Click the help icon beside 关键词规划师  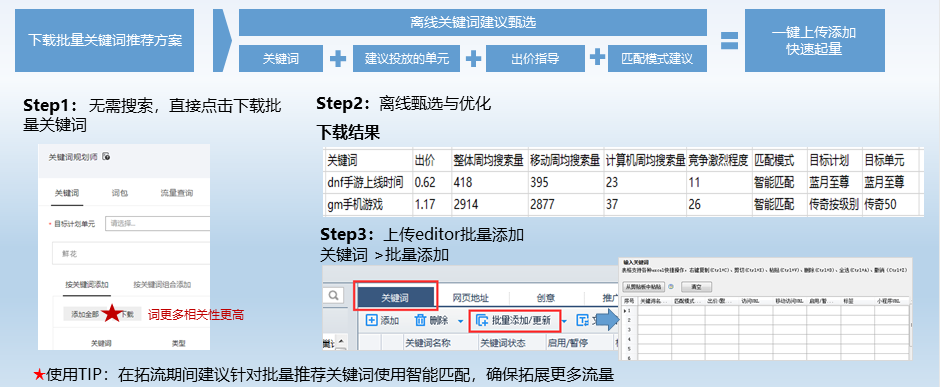[x=106, y=156]
